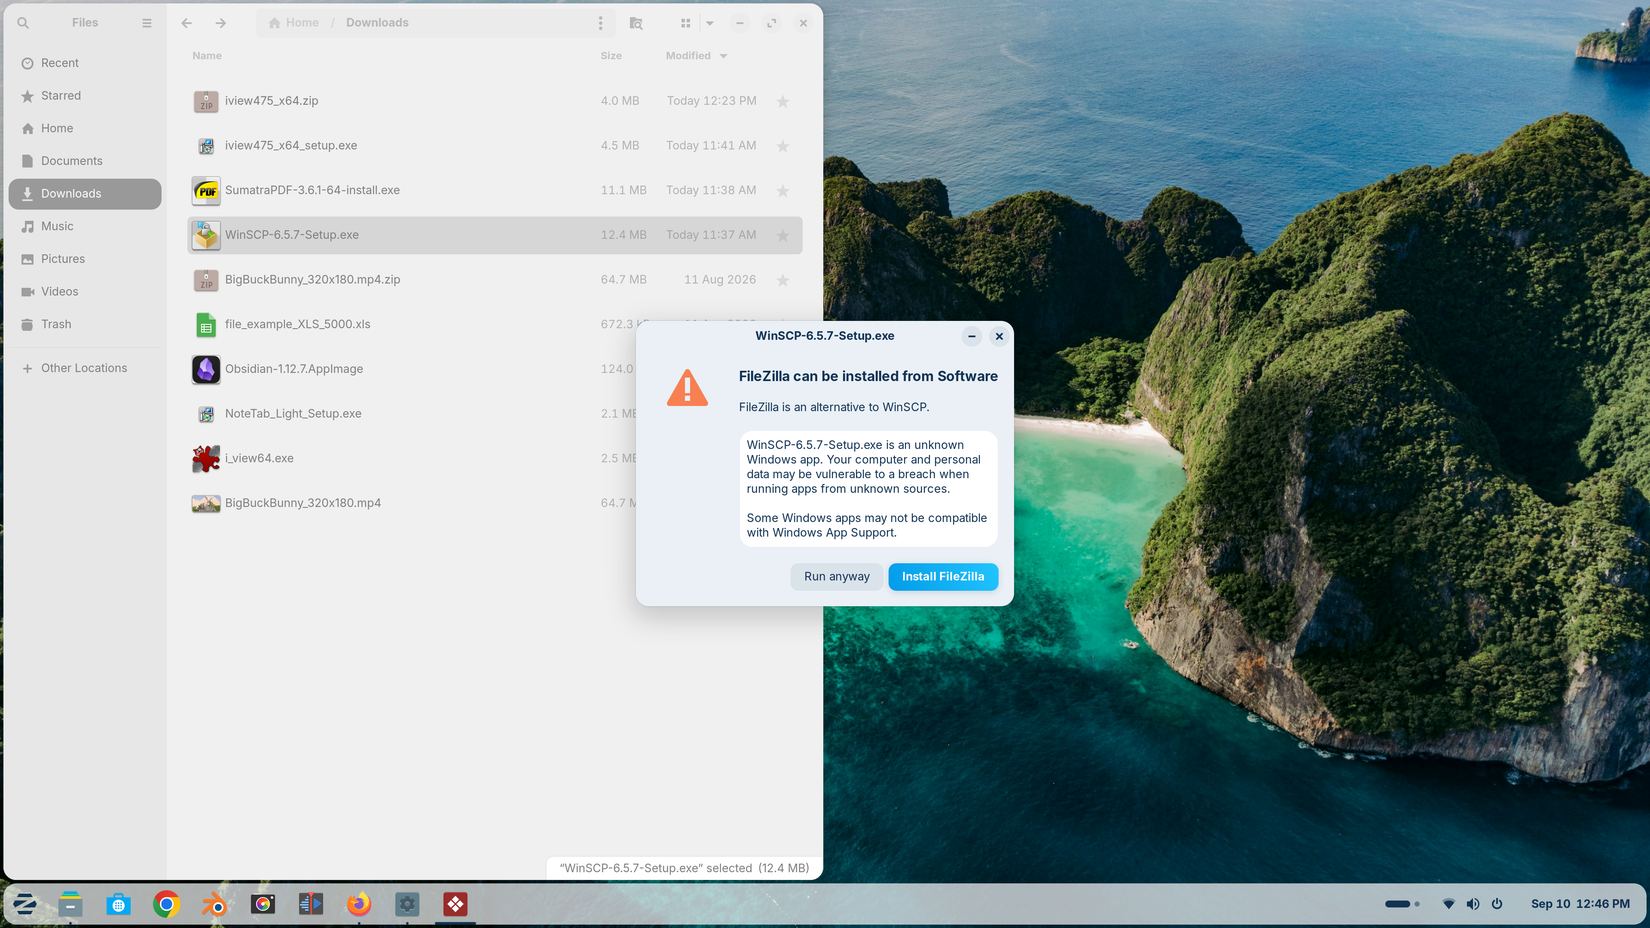
Task: Click the search icon in Files
Action: pos(23,23)
